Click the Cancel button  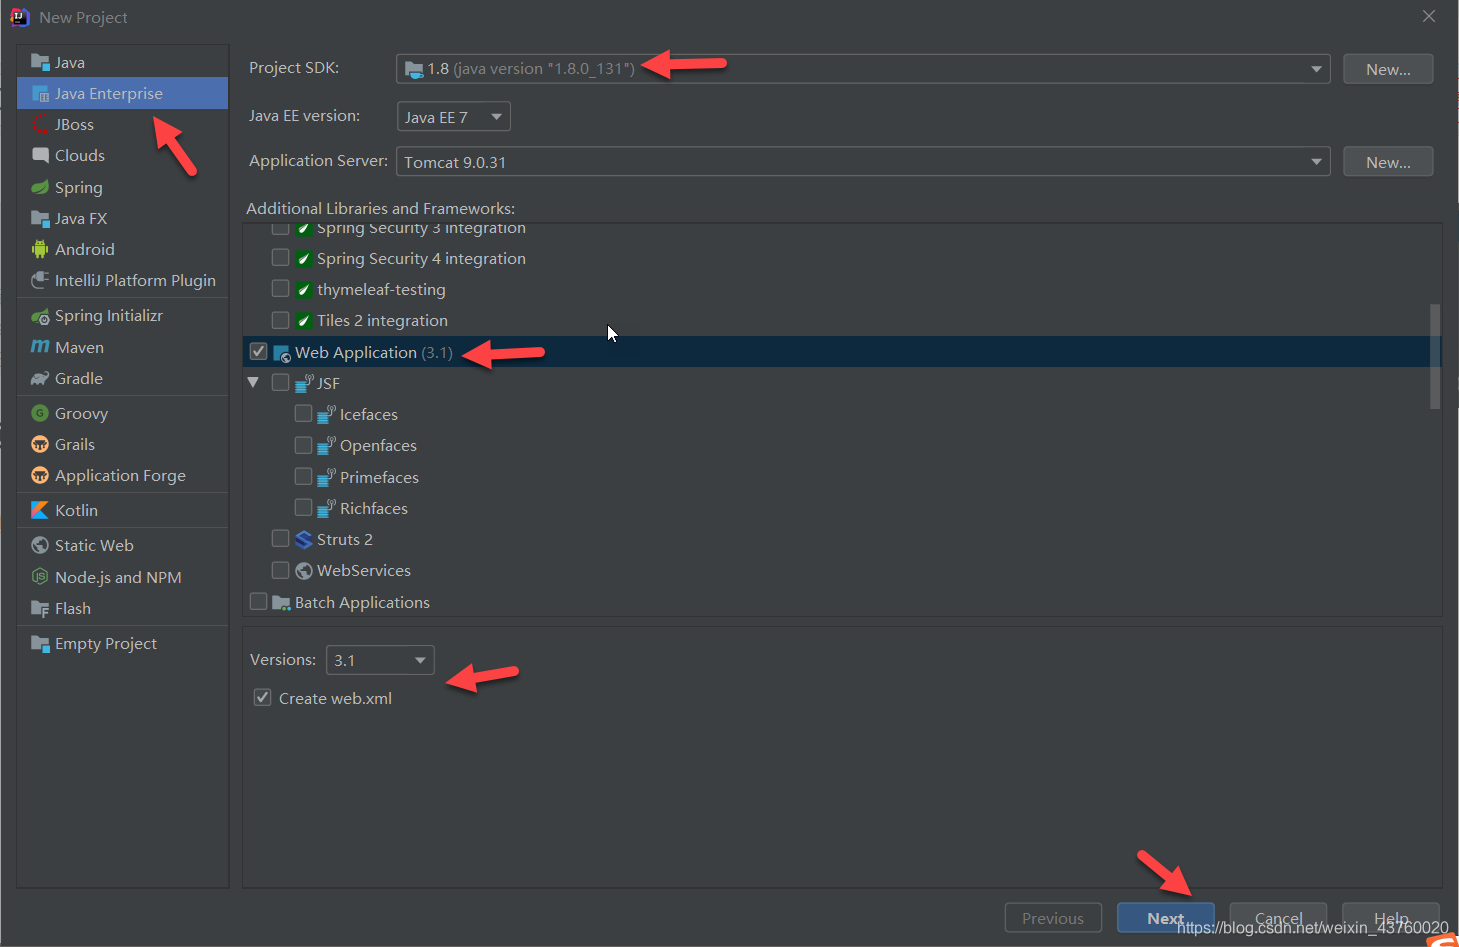[1278, 918]
